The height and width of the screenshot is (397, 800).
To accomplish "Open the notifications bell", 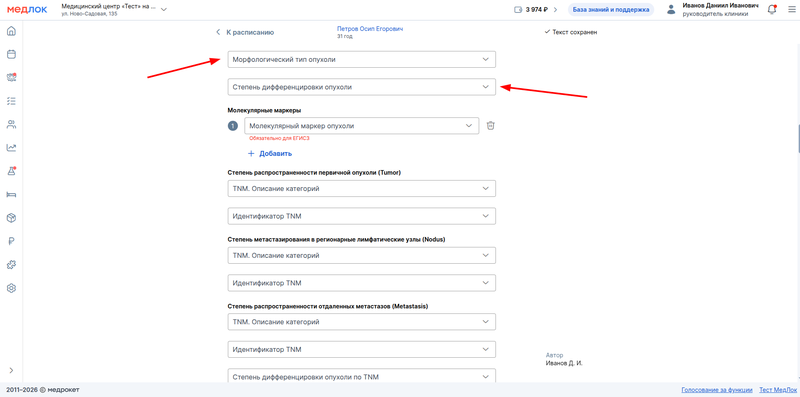I will [772, 9].
